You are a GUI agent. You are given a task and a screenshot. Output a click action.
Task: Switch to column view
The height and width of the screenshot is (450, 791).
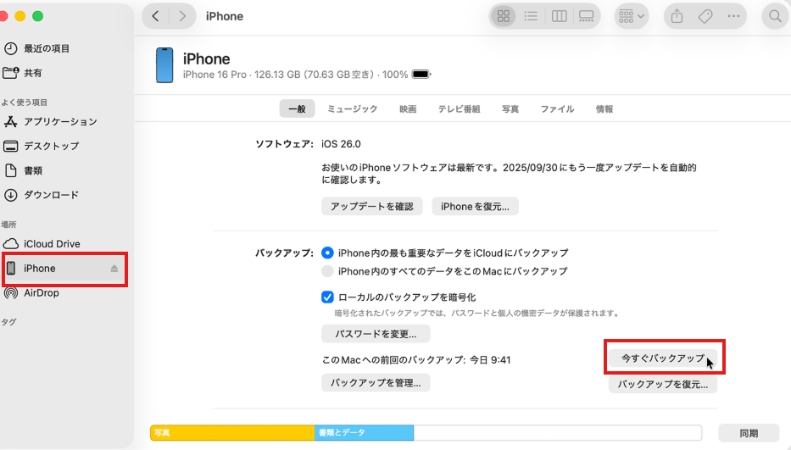pyautogui.click(x=559, y=16)
